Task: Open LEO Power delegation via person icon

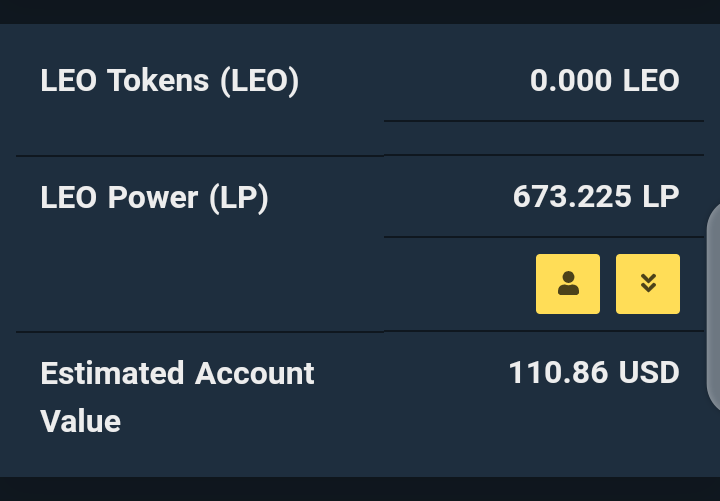Action: point(568,284)
